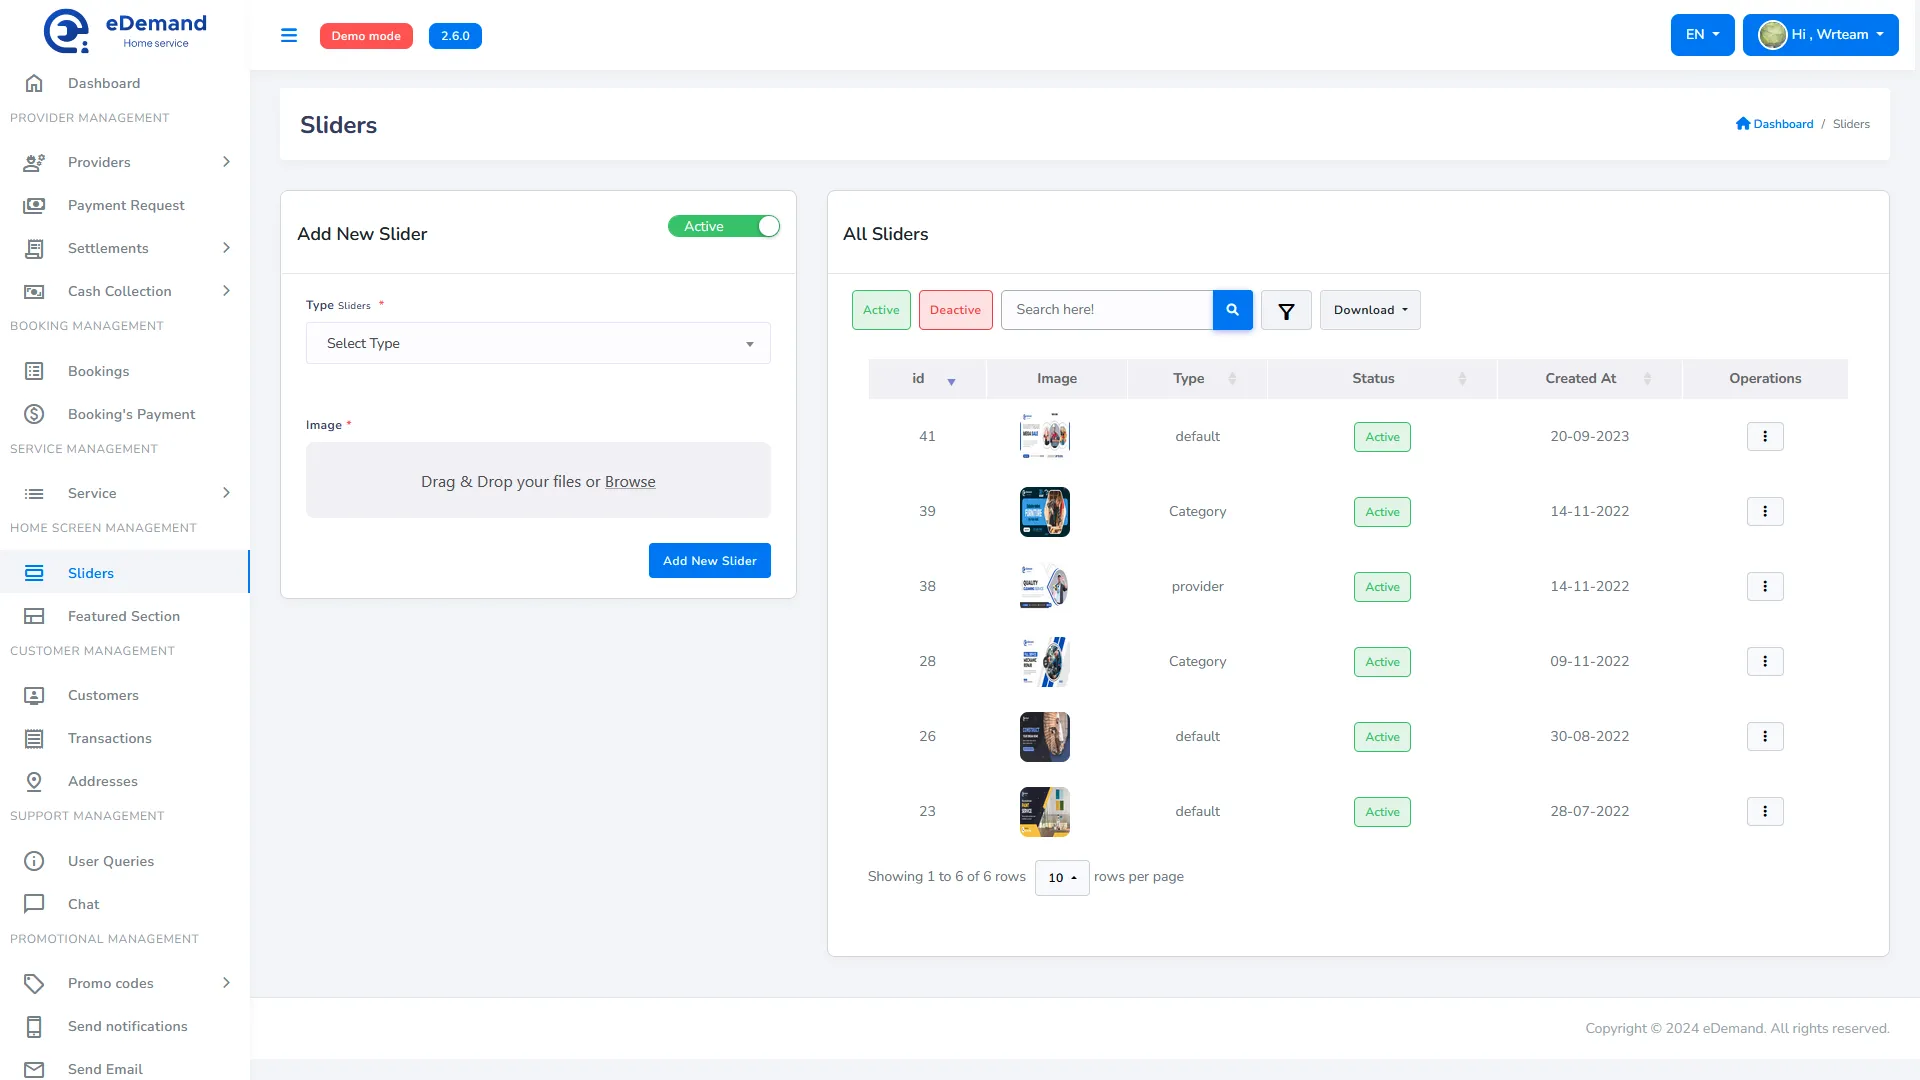The height and width of the screenshot is (1080, 1920).
Task: Click the Search here input field
Action: pyautogui.click(x=1107, y=310)
